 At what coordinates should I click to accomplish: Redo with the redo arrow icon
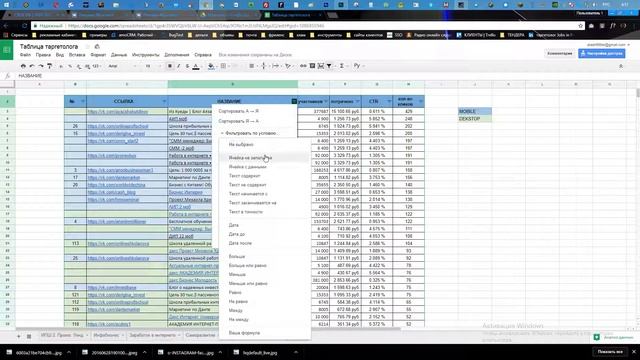pyautogui.click(x=40, y=66)
